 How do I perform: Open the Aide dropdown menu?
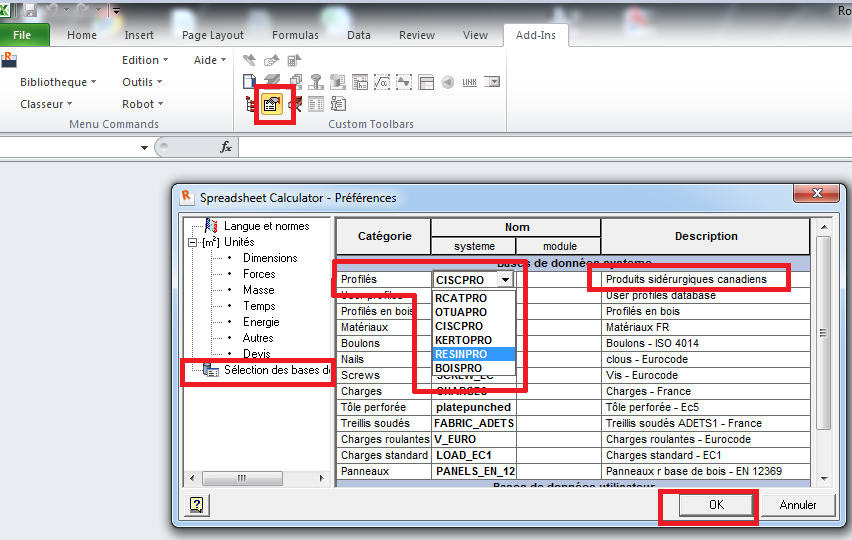[210, 60]
